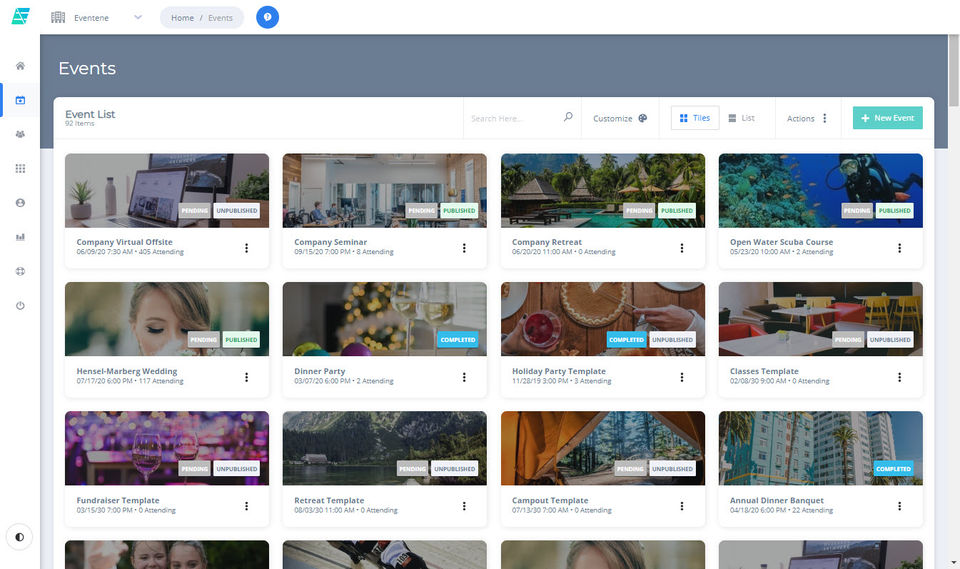960x569 pixels.
Task: Click the '92 Items' count text
Action: [80, 124]
